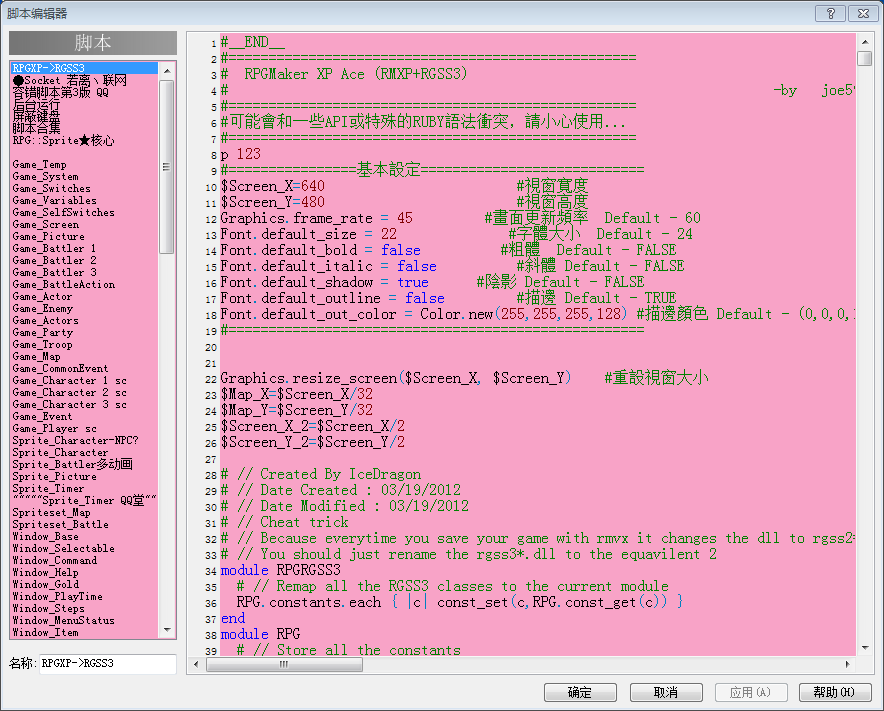Click the code editor's vertical scroll thumb
The image size is (884, 711).
pyautogui.click(x=865, y=58)
